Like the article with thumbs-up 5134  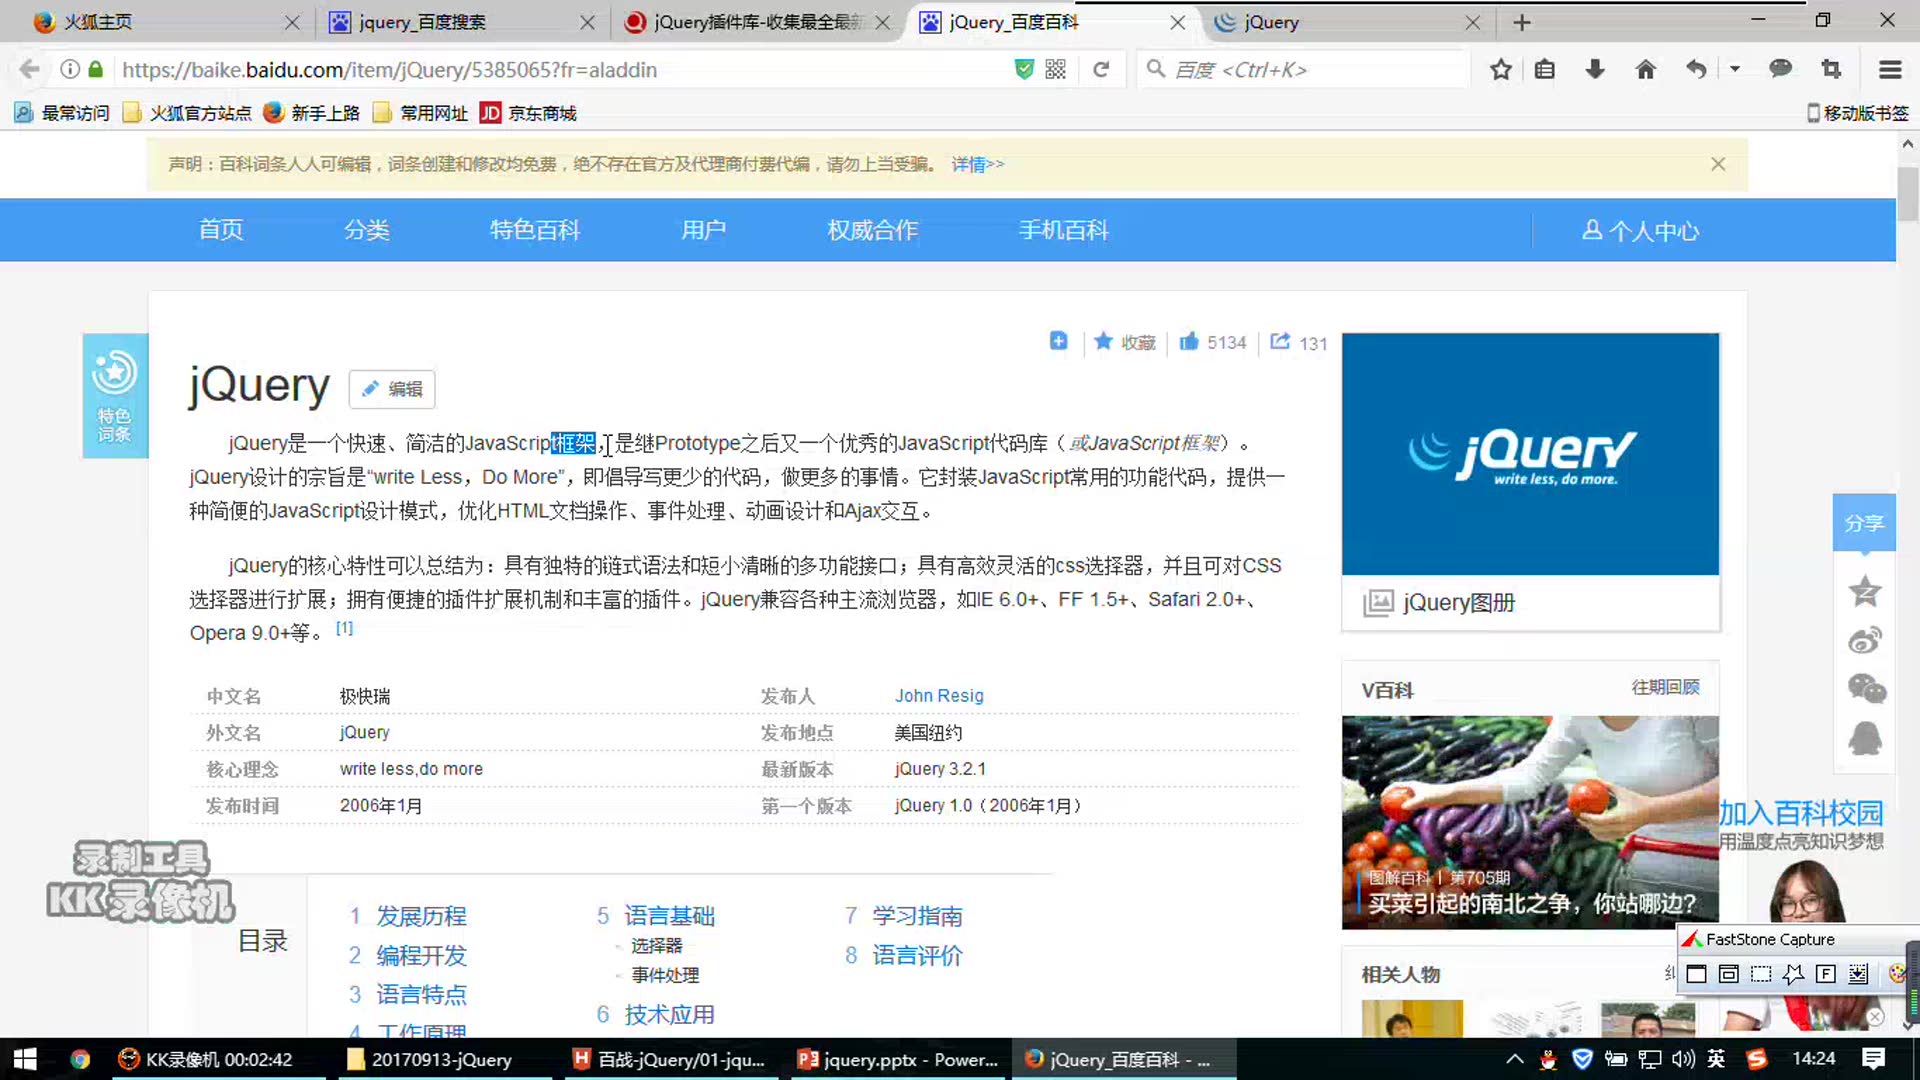pyautogui.click(x=1212, y=342)
